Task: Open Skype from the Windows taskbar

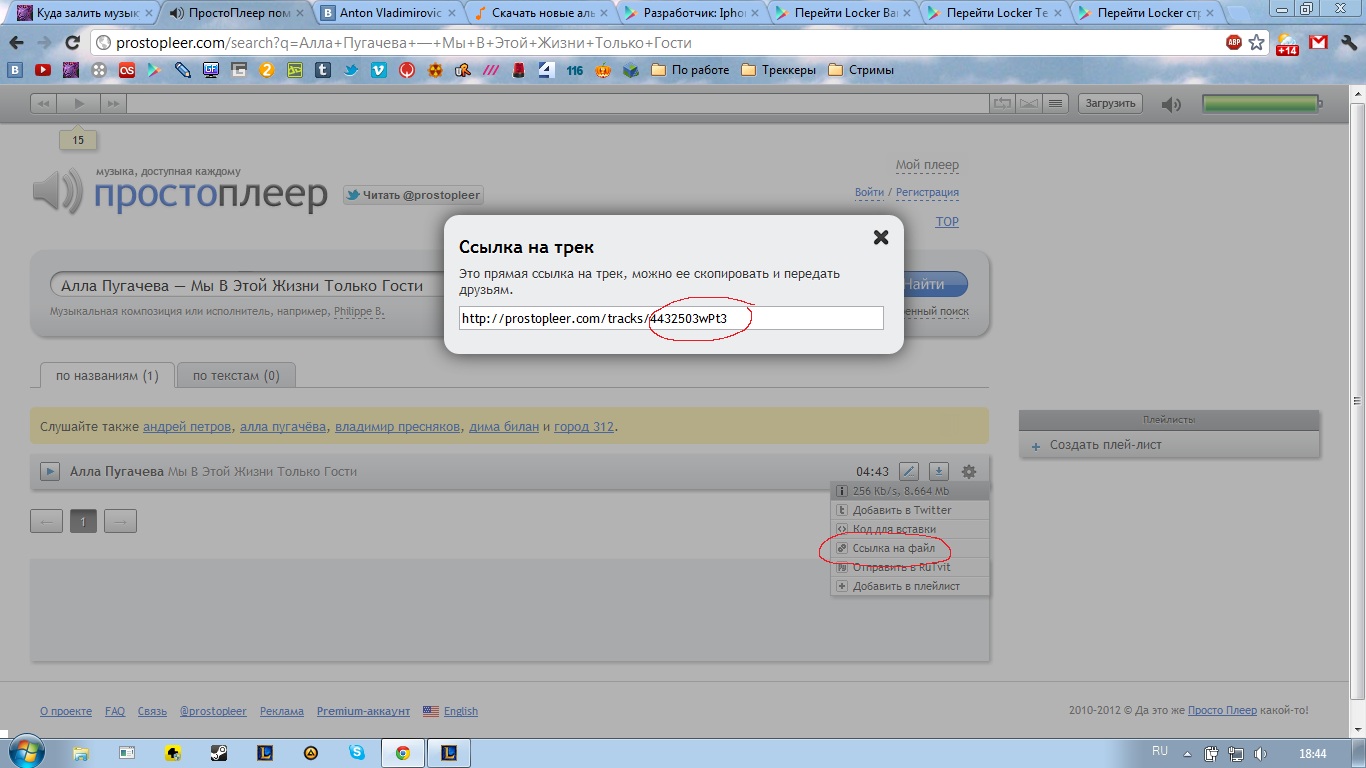Action: click(357, 752)
